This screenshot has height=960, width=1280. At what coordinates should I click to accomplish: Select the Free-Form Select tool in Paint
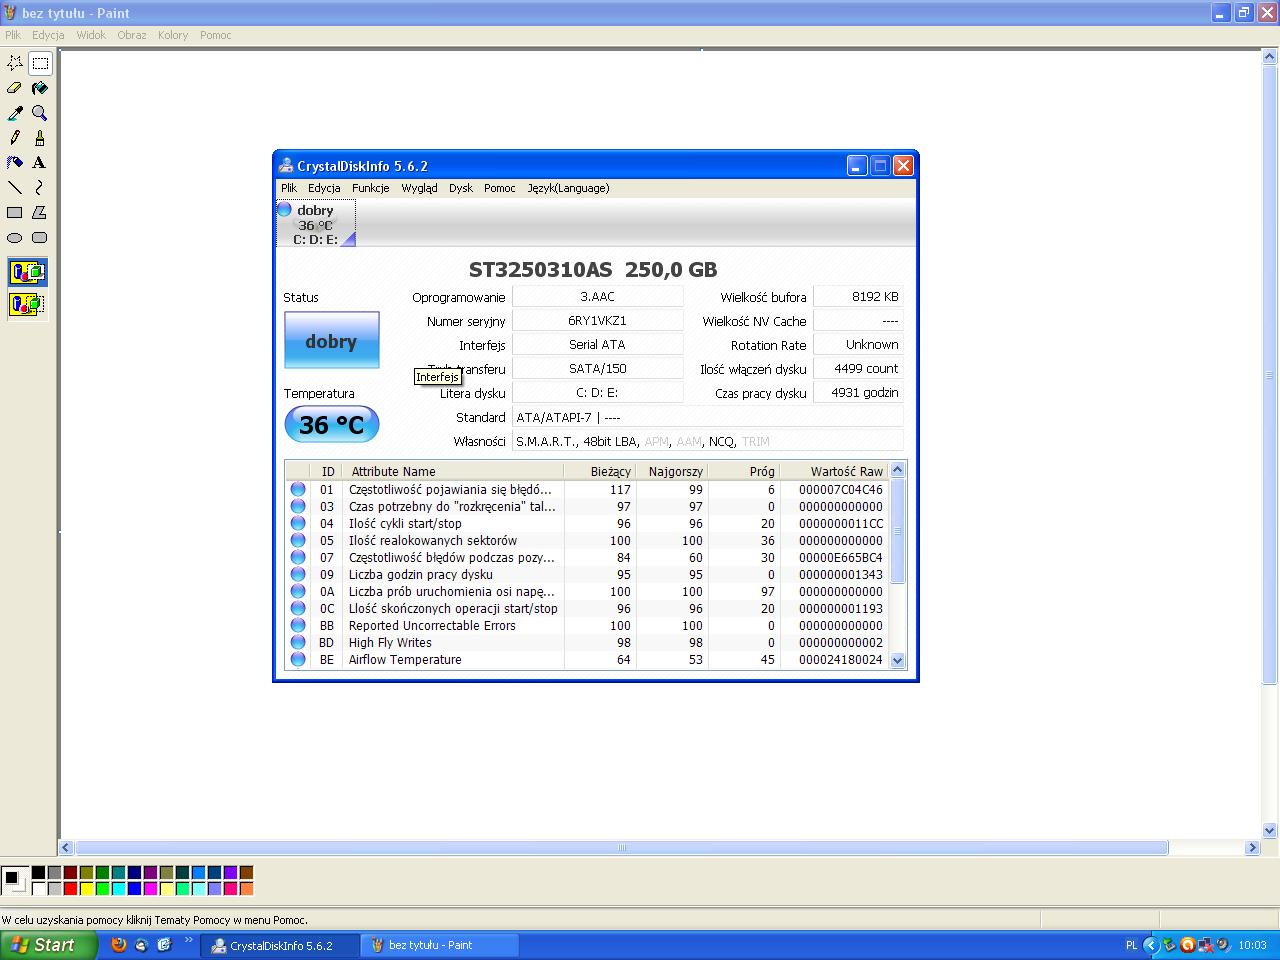15,63
